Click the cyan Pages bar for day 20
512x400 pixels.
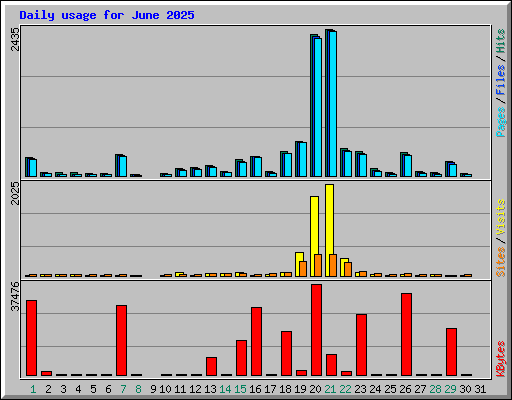pos(318,107)
